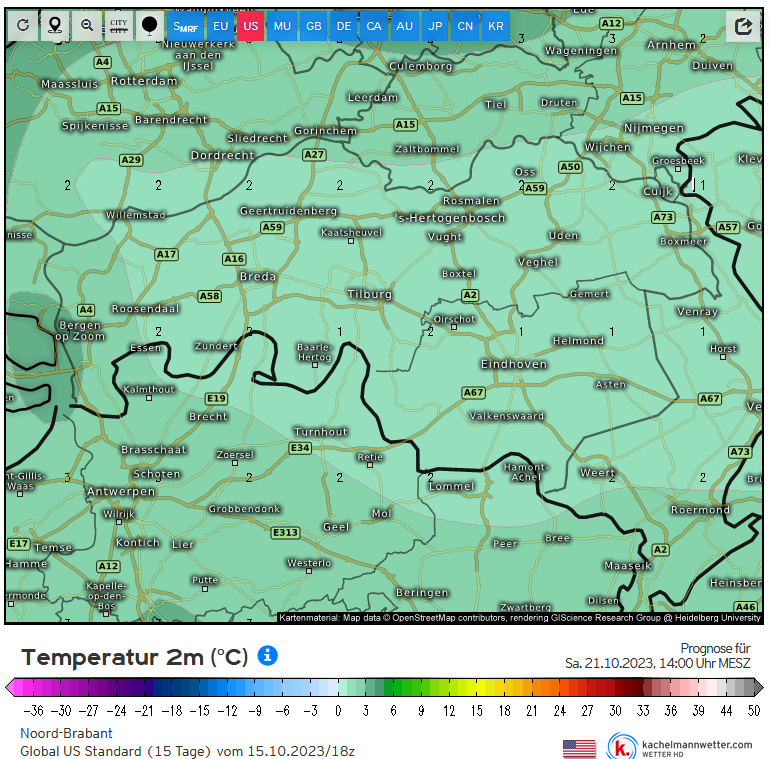The height and width of the screenshot is (759, 770).
Task: Click Brasschaat label on the map
Action: 154,450
